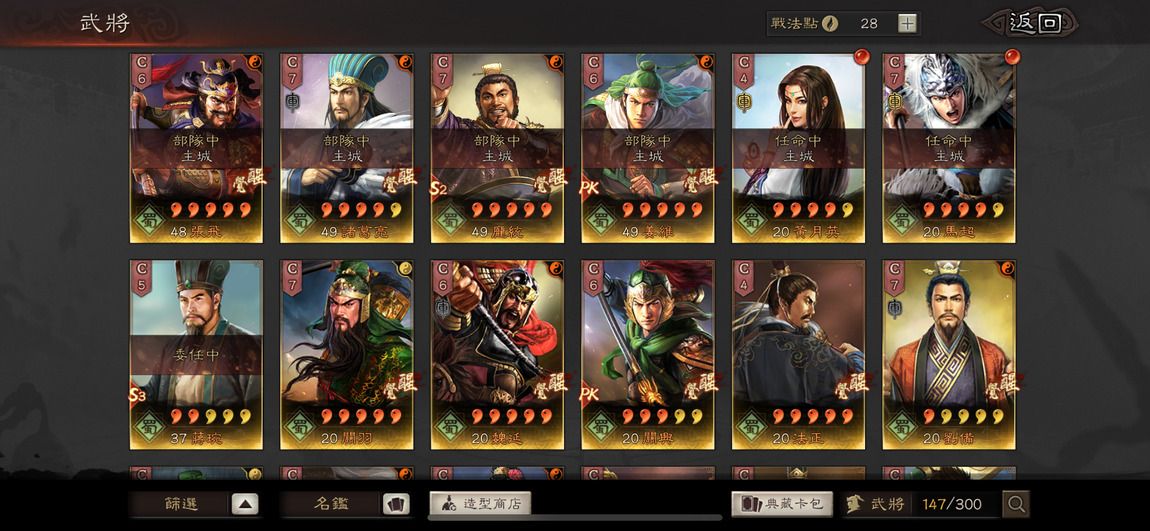Open the 名鑑 catalog
The height and width of the screenshot is (531, 1150).
(x=331, y=505)
